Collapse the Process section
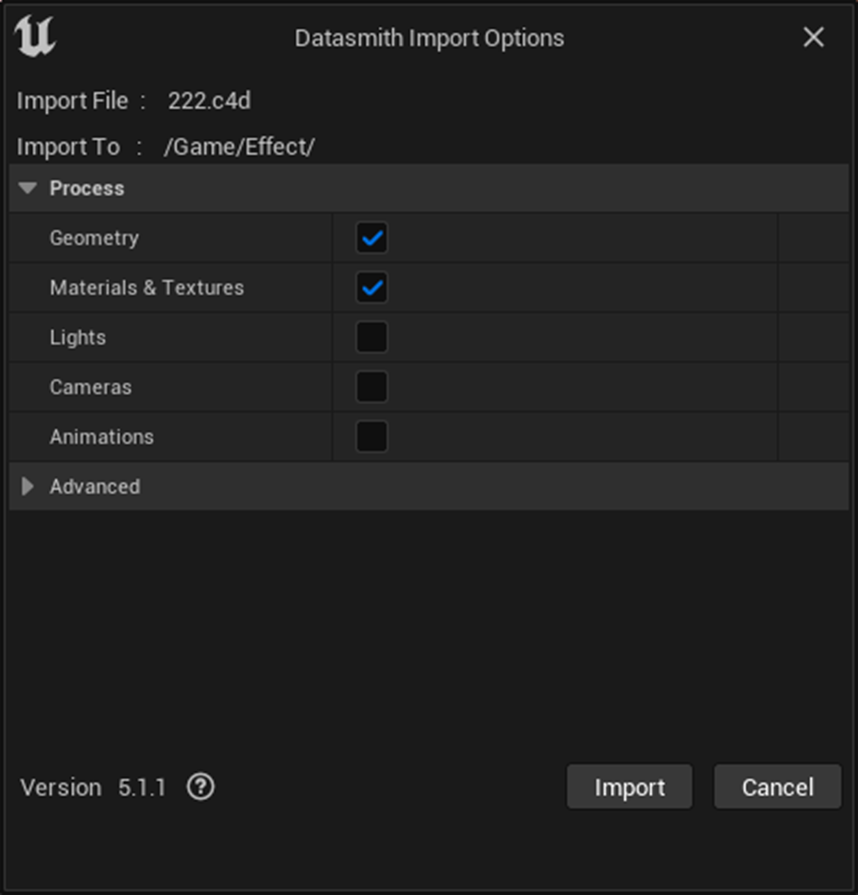The height and width of the screenshot is (895, 858). (x=27, y=188)
